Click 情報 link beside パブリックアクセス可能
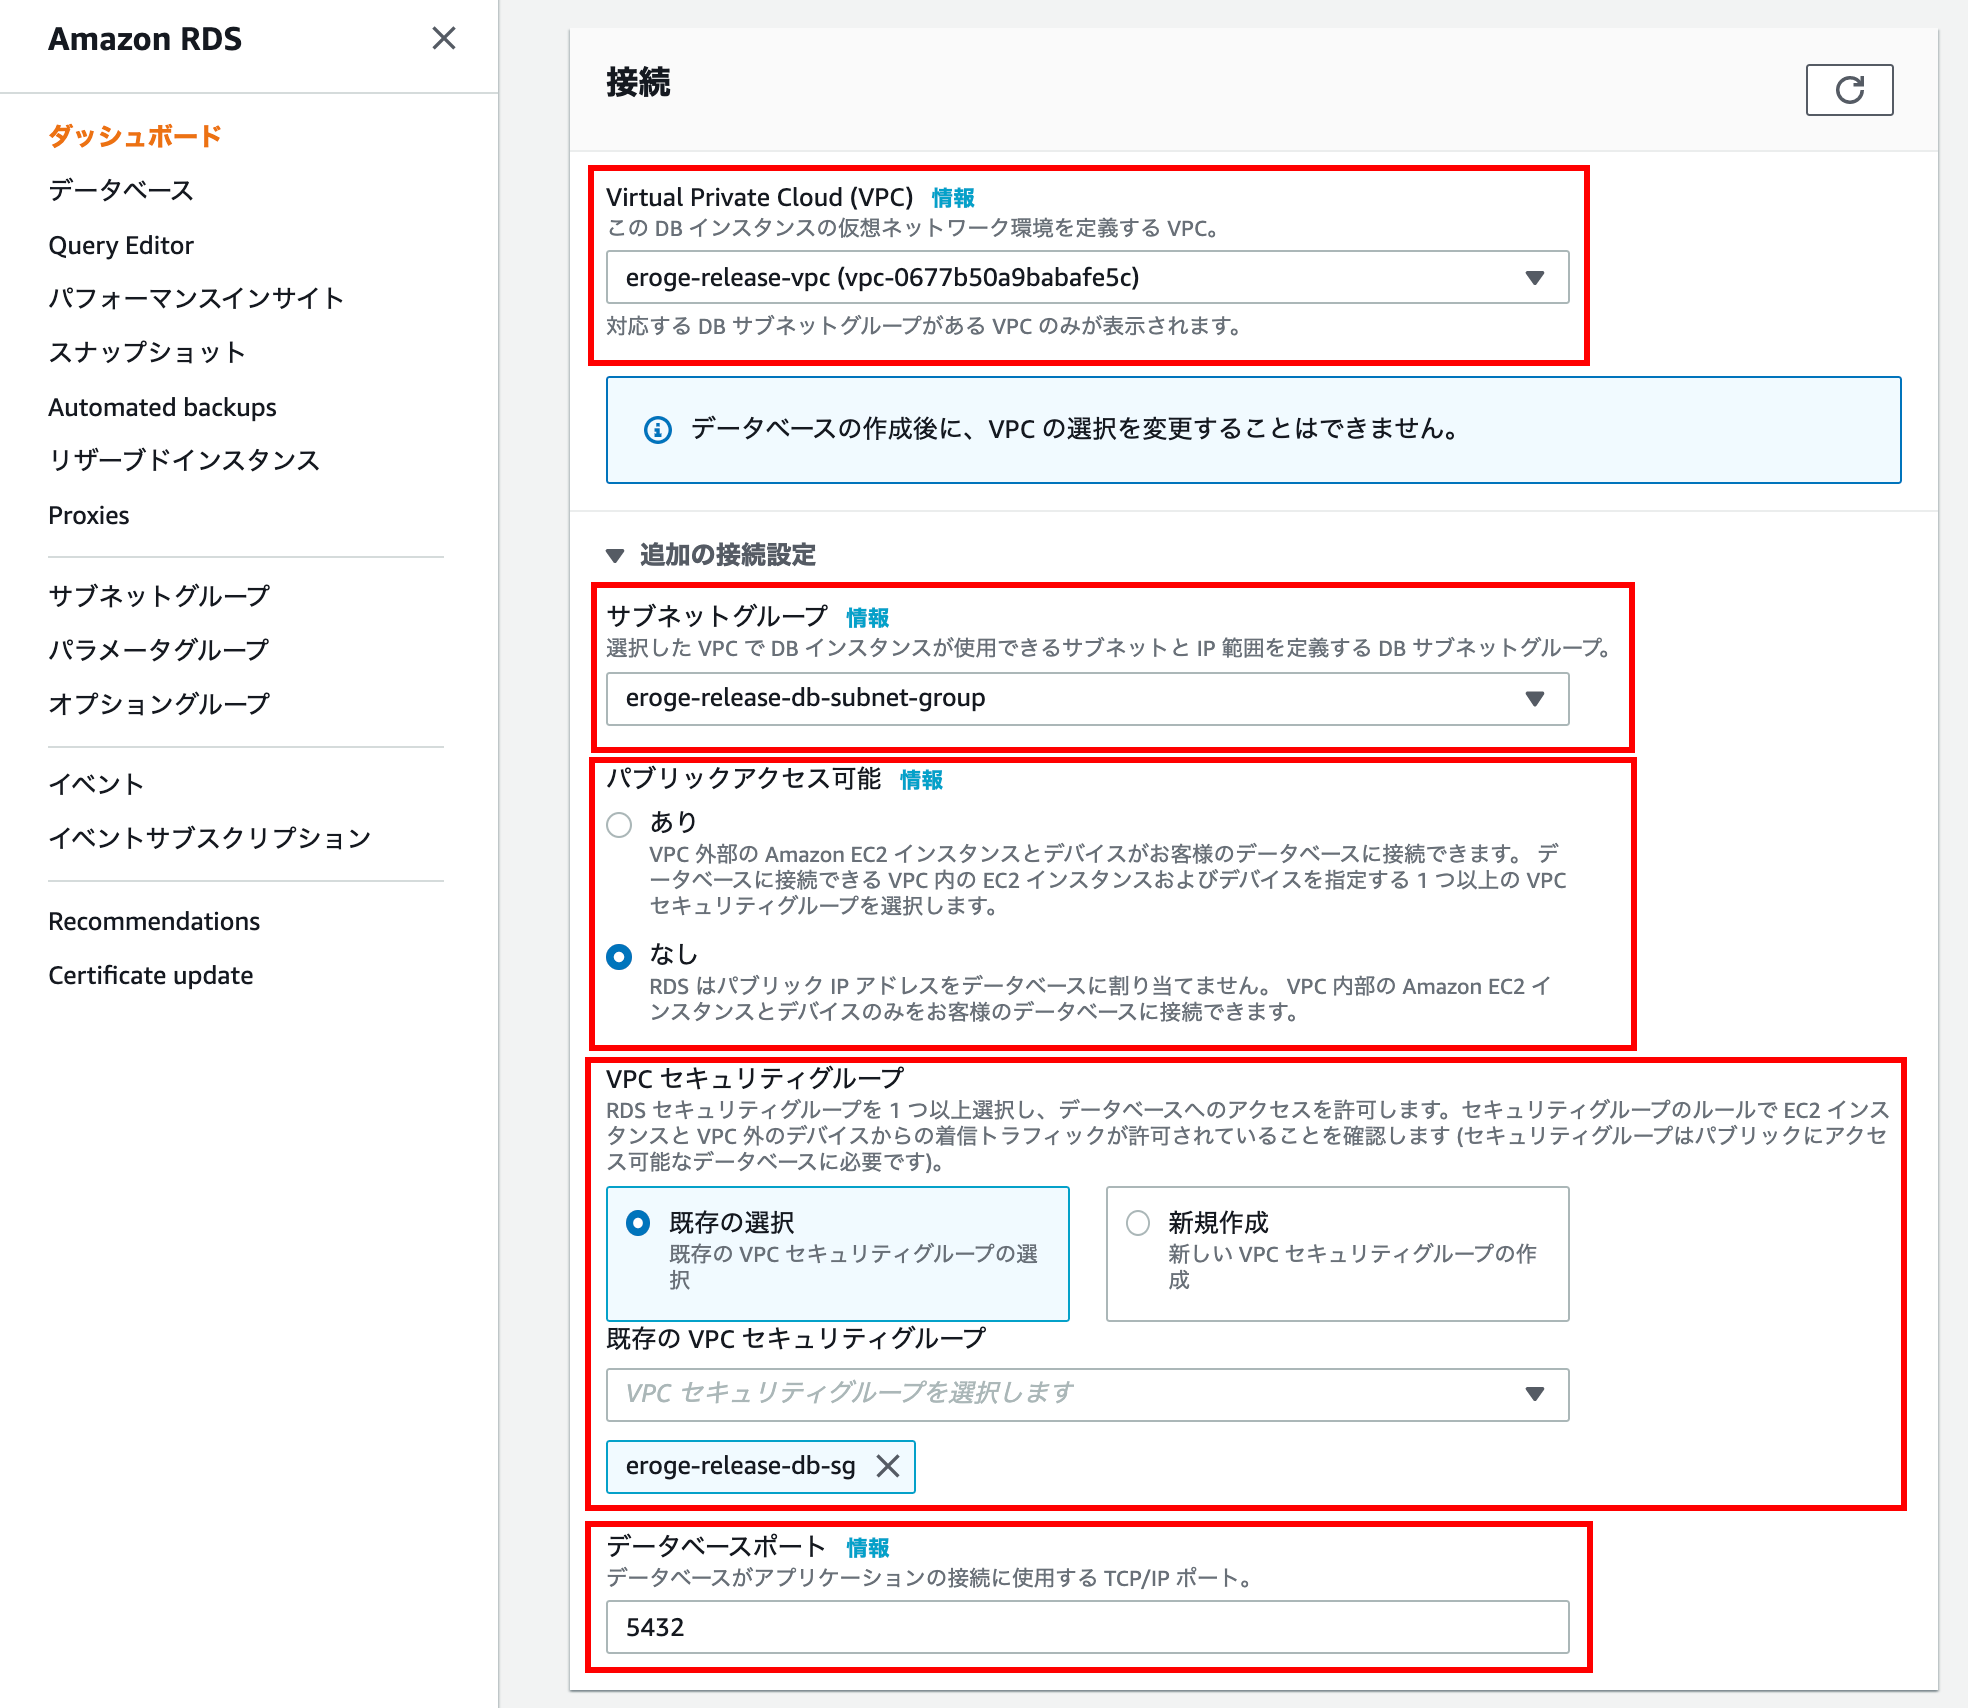 [x=921, y=780]
